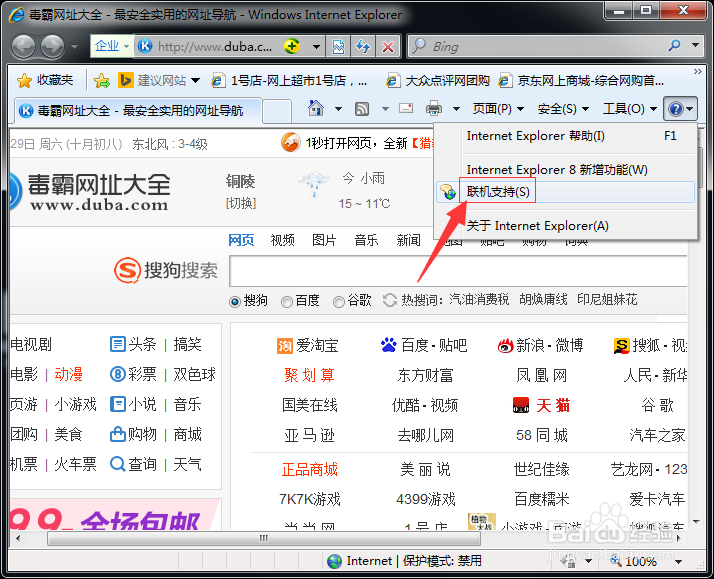Click the browser Forward arrow button

click(52, 46)
